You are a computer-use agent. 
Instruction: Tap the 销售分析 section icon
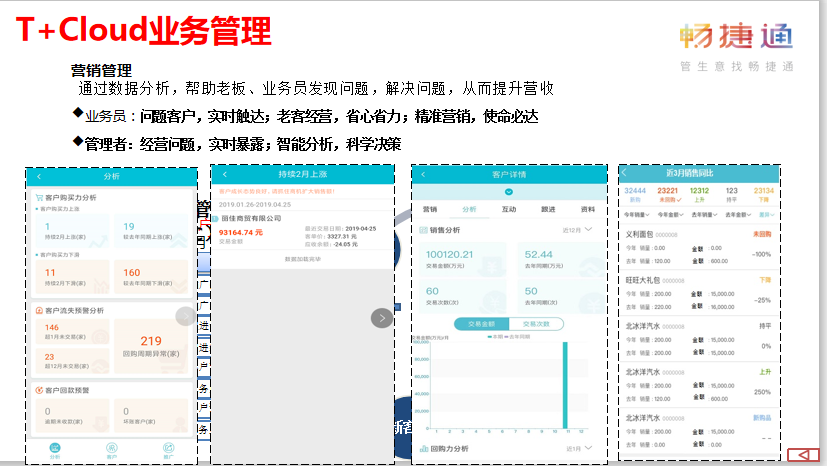423,230
